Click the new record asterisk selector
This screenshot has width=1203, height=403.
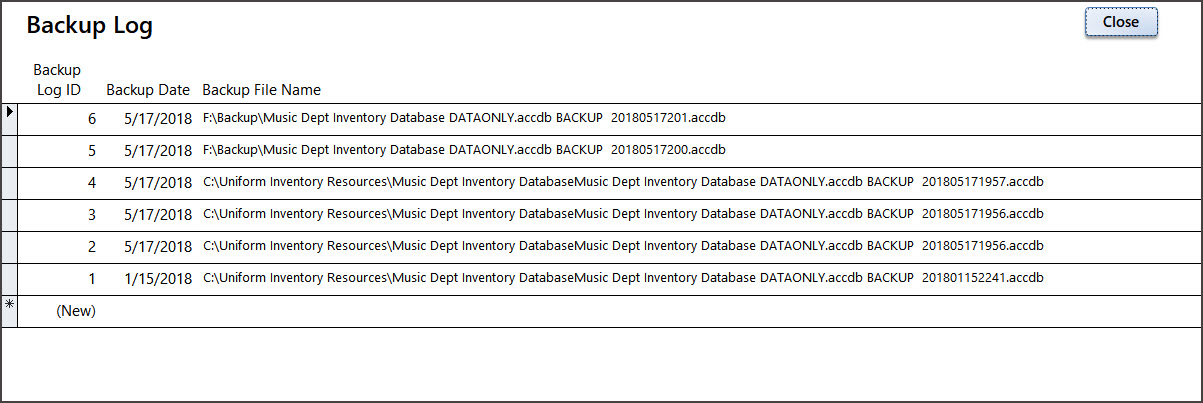coord(9,310)
